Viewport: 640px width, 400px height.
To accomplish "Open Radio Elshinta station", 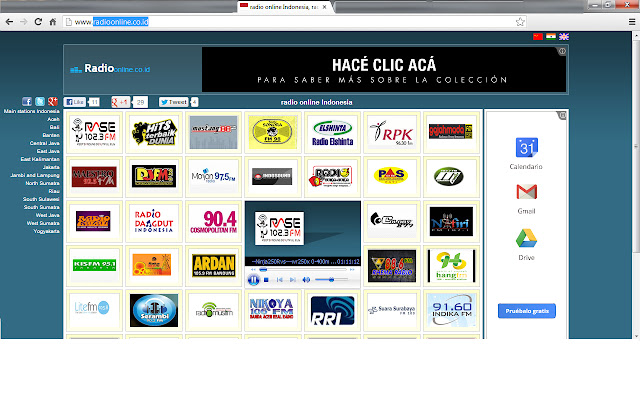I will tap(332, 132).
